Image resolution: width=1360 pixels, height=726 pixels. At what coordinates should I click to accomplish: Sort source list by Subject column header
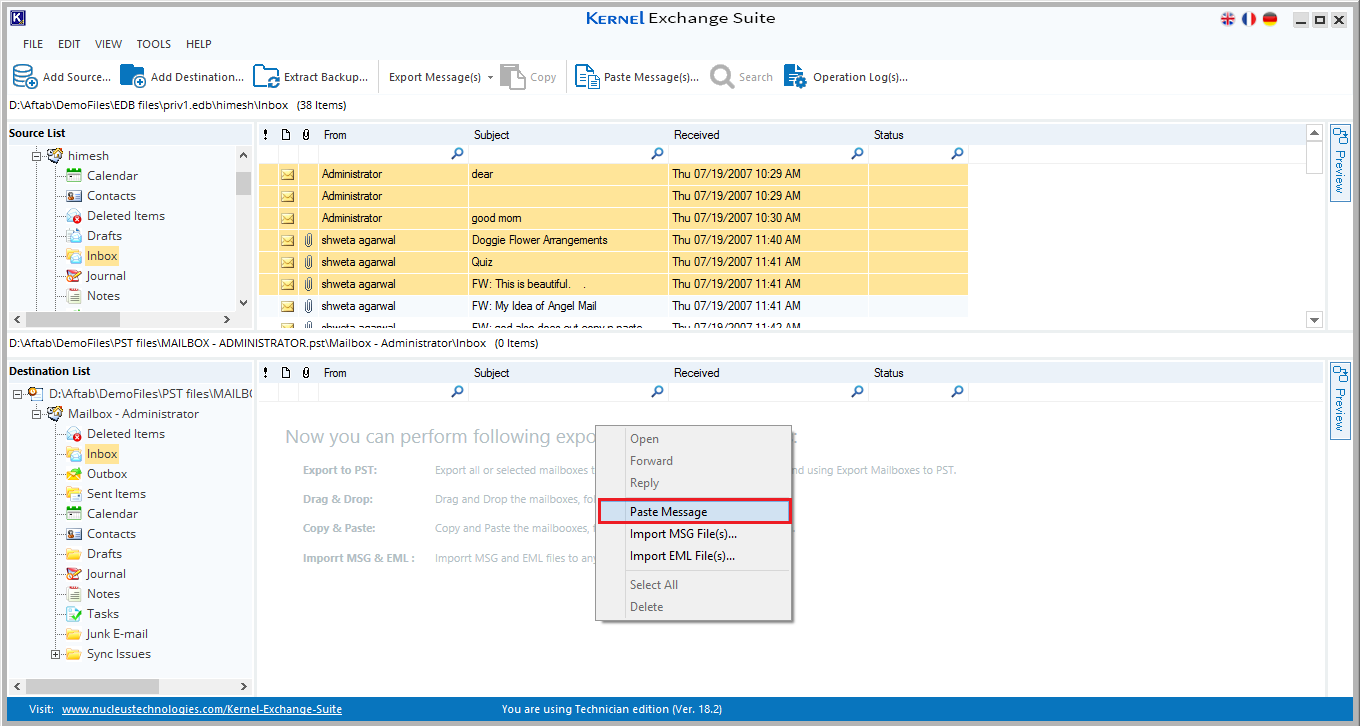[568, 135]
